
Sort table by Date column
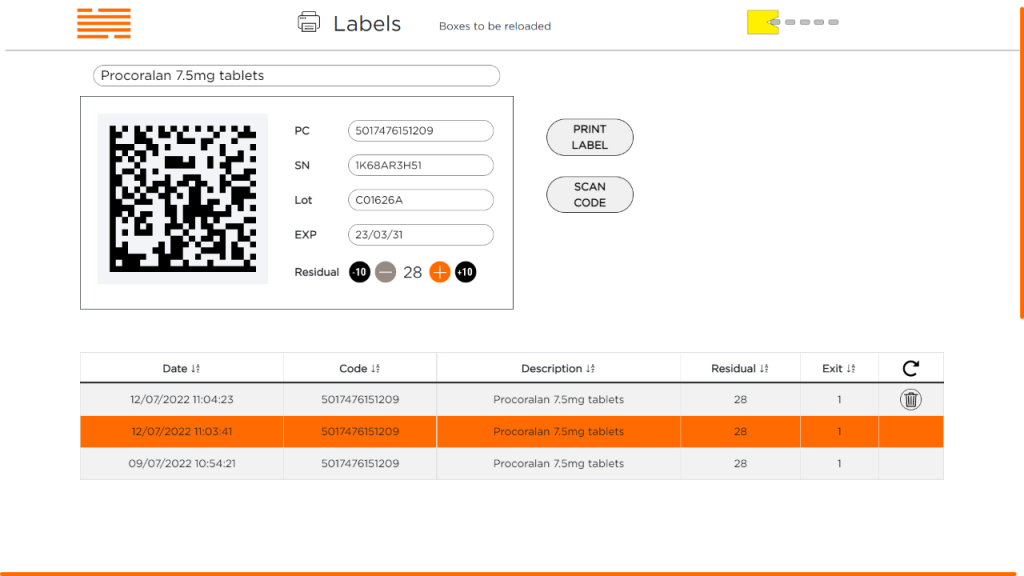coord(182,368)
